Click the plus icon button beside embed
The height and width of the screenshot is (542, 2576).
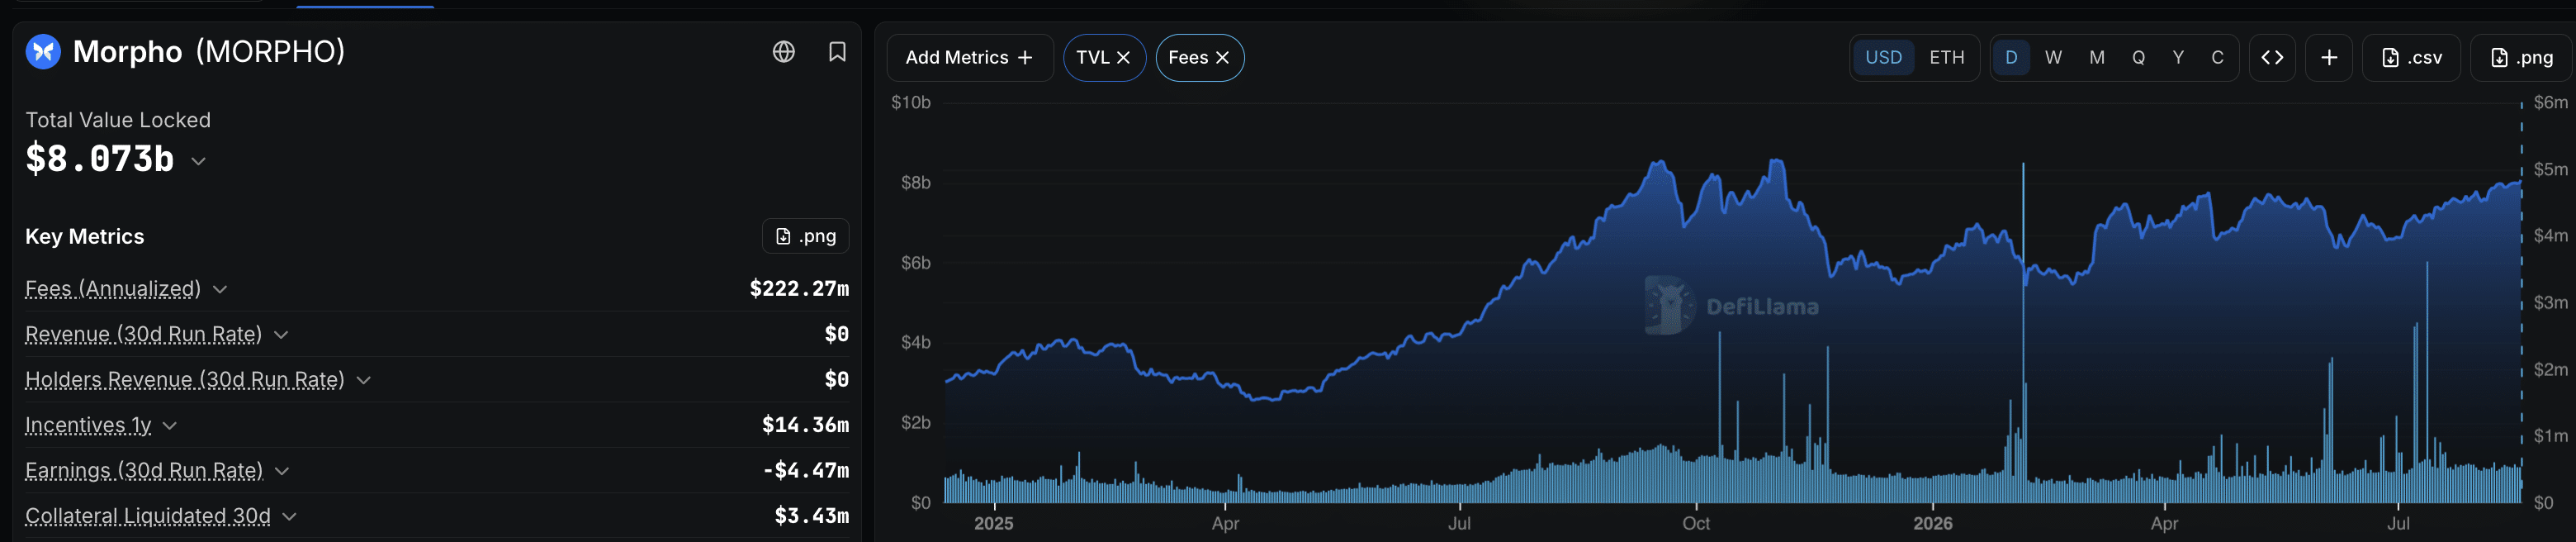[2329, 58]
